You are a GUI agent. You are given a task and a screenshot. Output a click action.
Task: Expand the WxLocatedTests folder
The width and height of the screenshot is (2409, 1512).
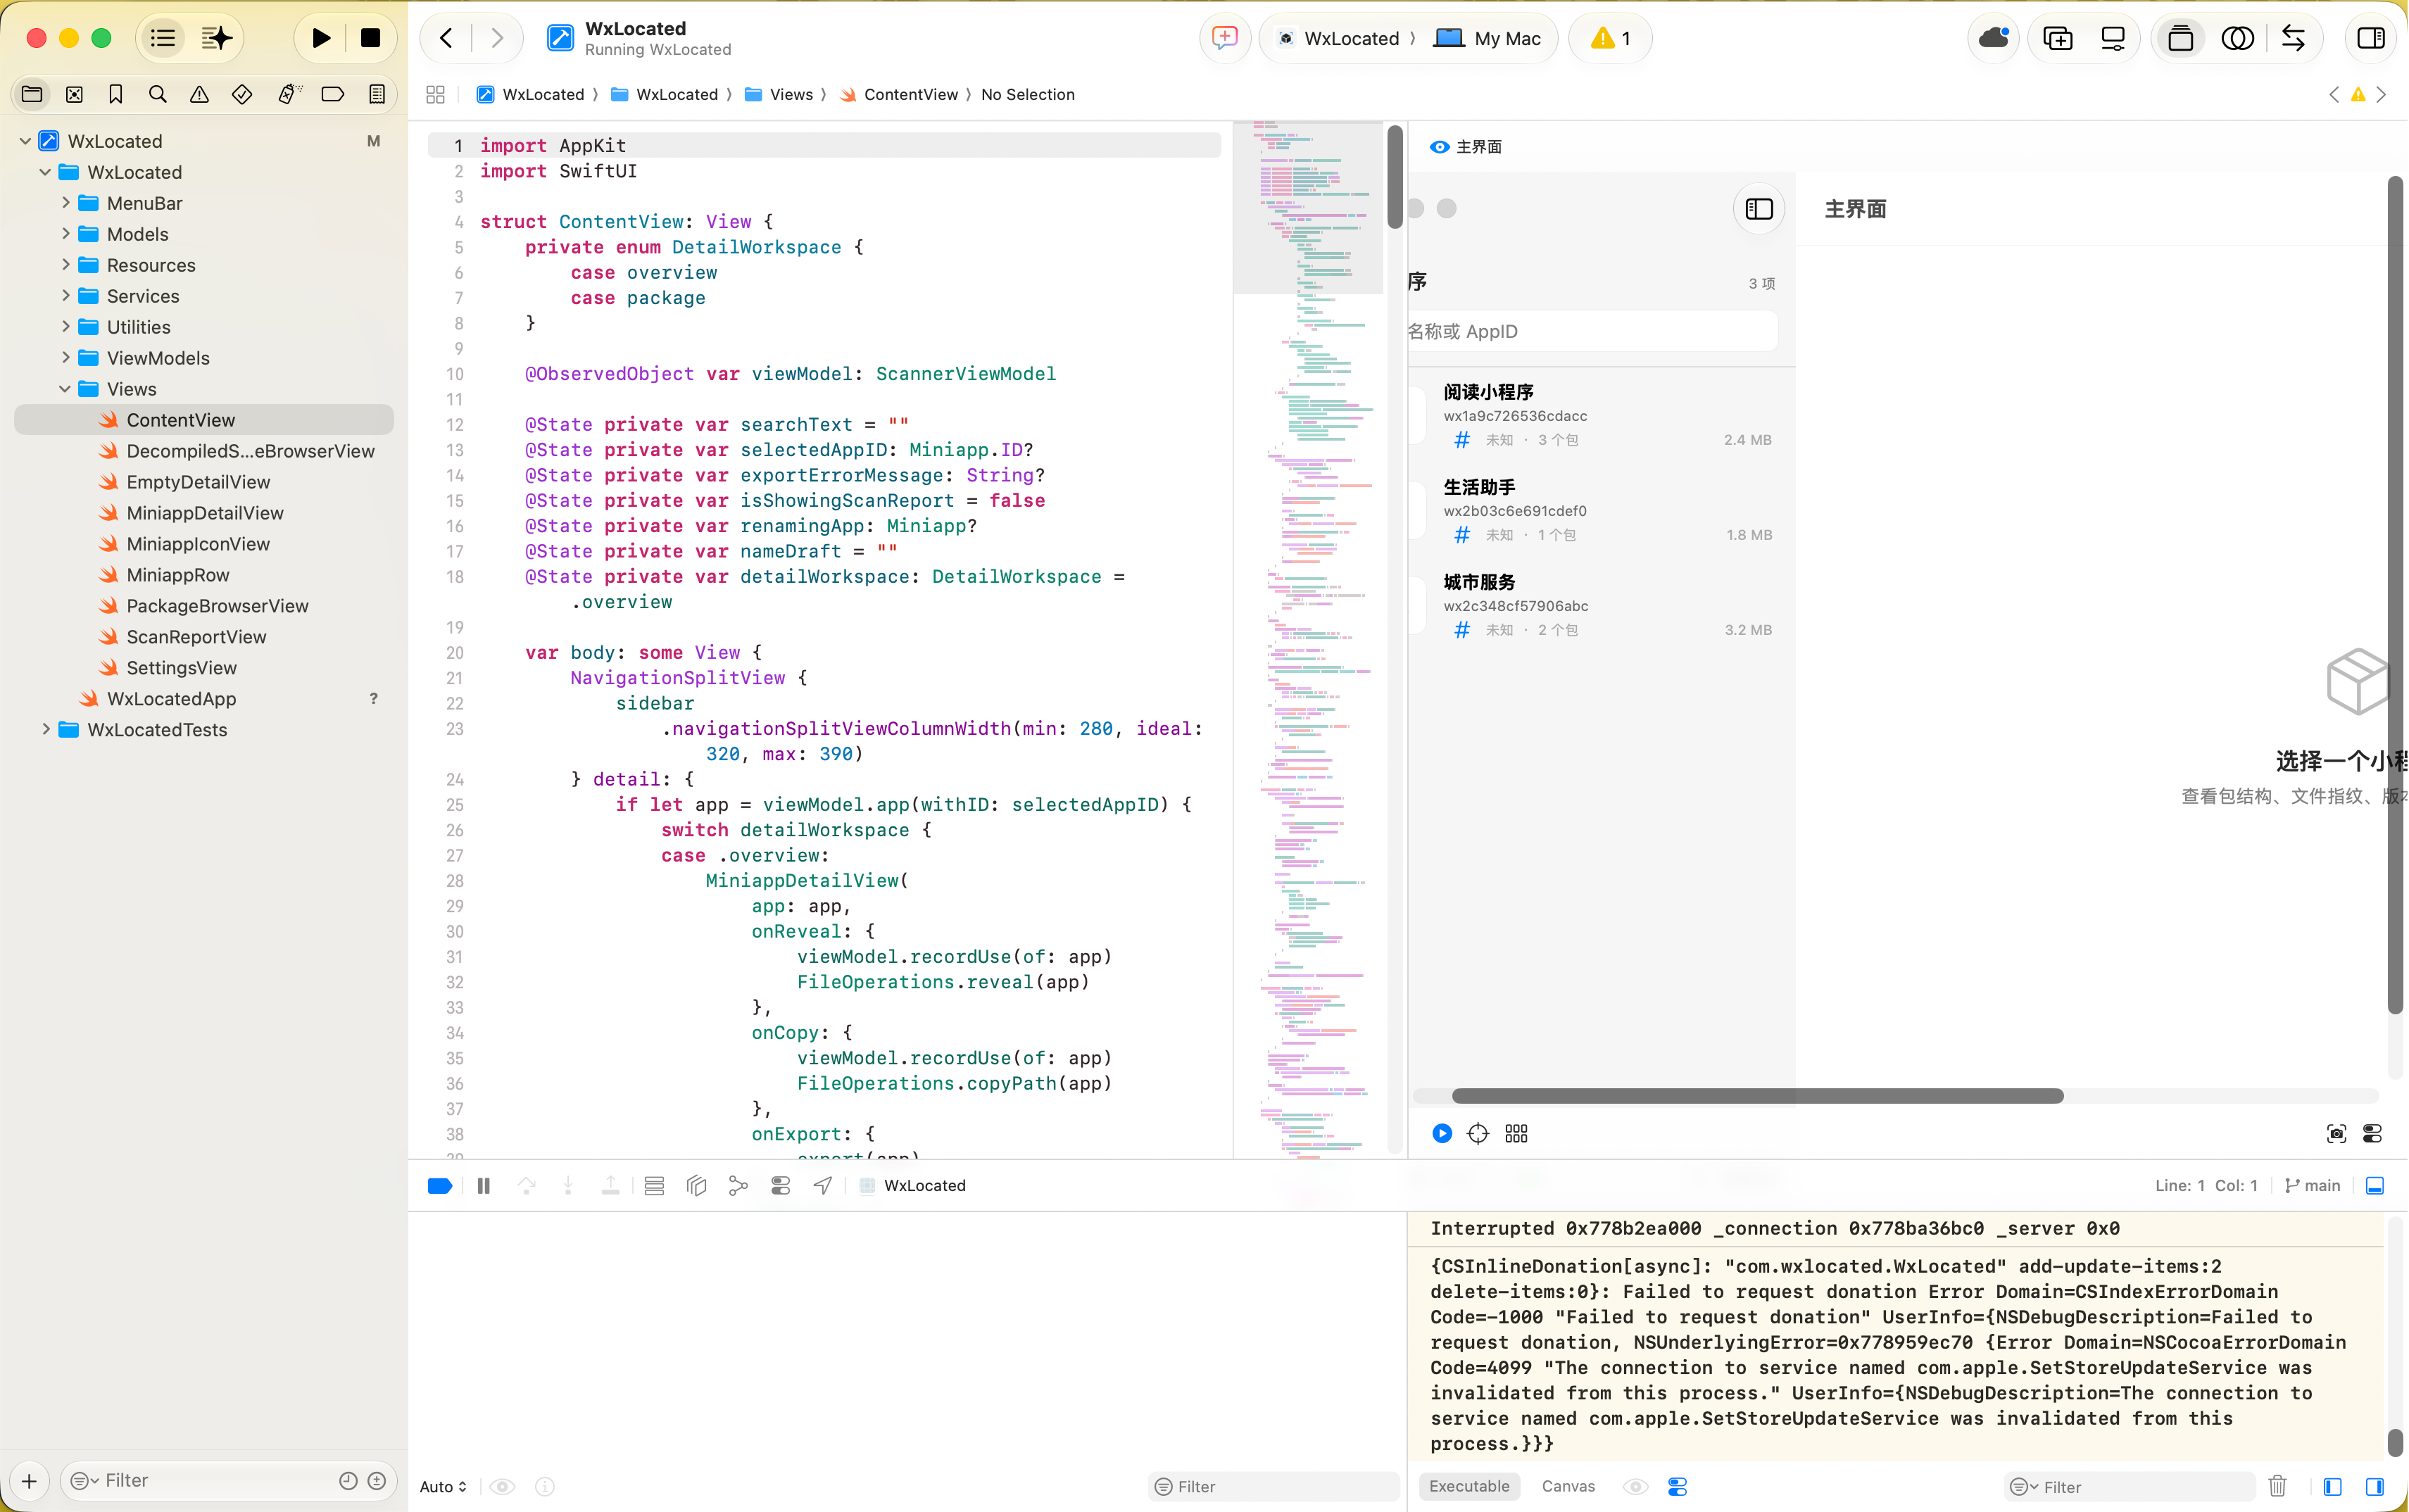click(46, 730)
